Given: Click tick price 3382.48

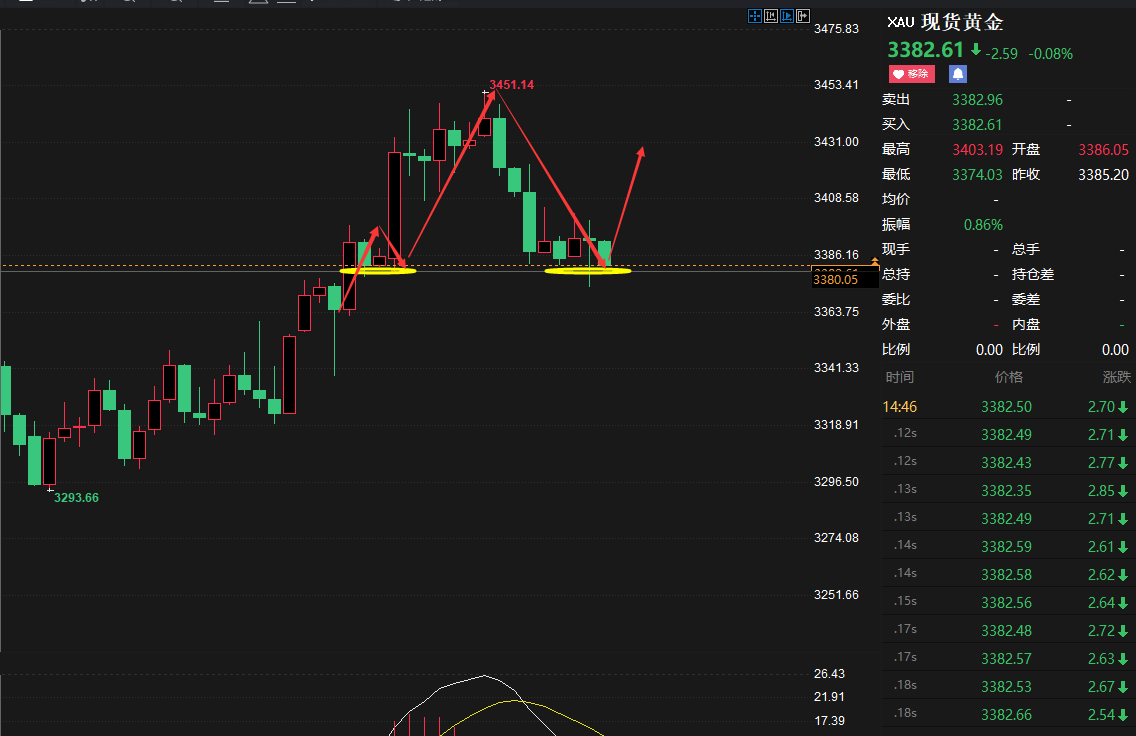Looking at the screenshot, I should 1006,631.
